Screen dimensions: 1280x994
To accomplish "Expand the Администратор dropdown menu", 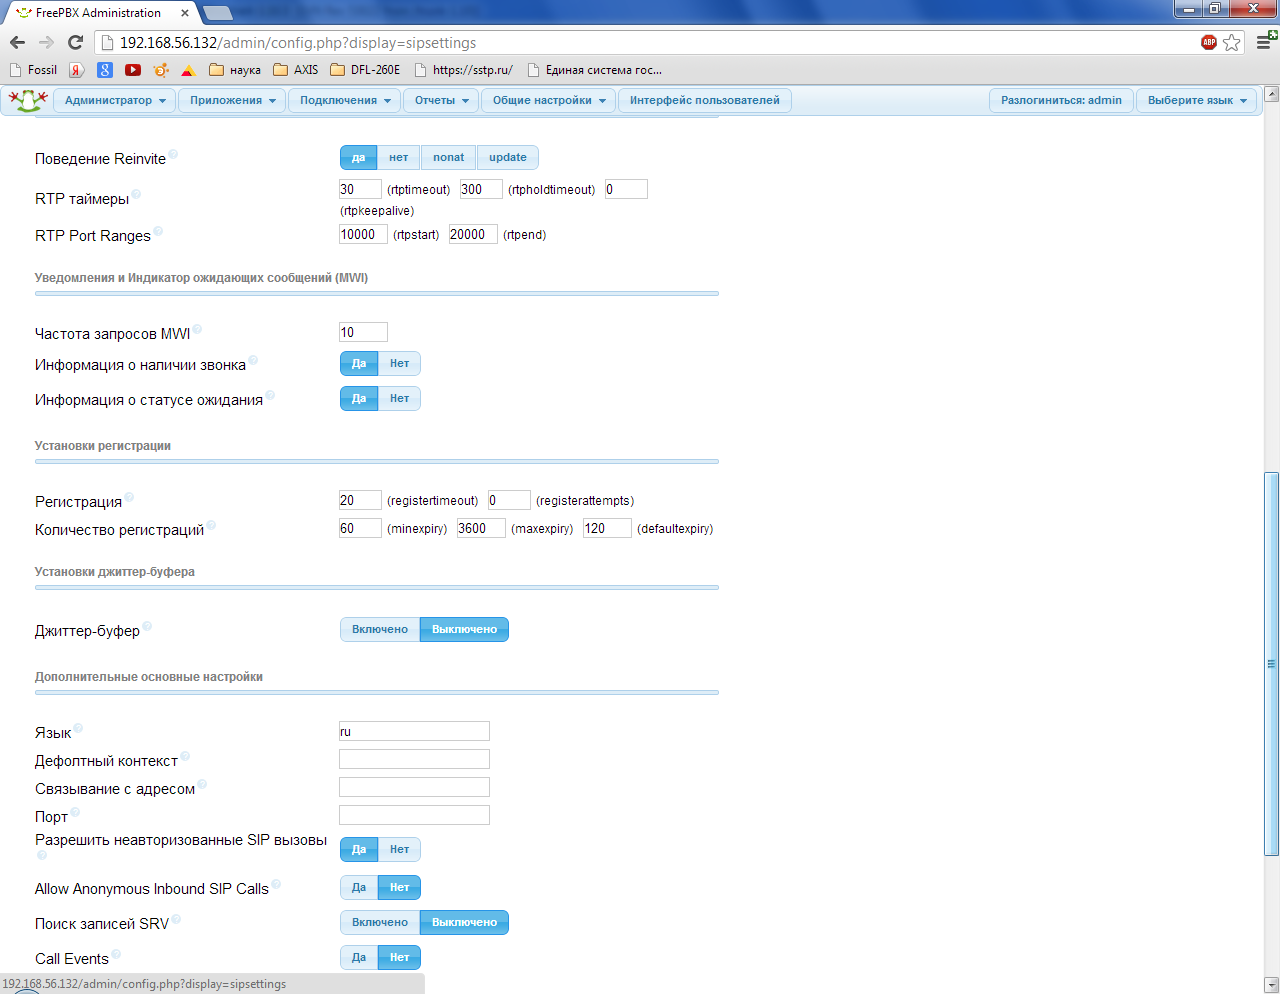I will (115, 101).
